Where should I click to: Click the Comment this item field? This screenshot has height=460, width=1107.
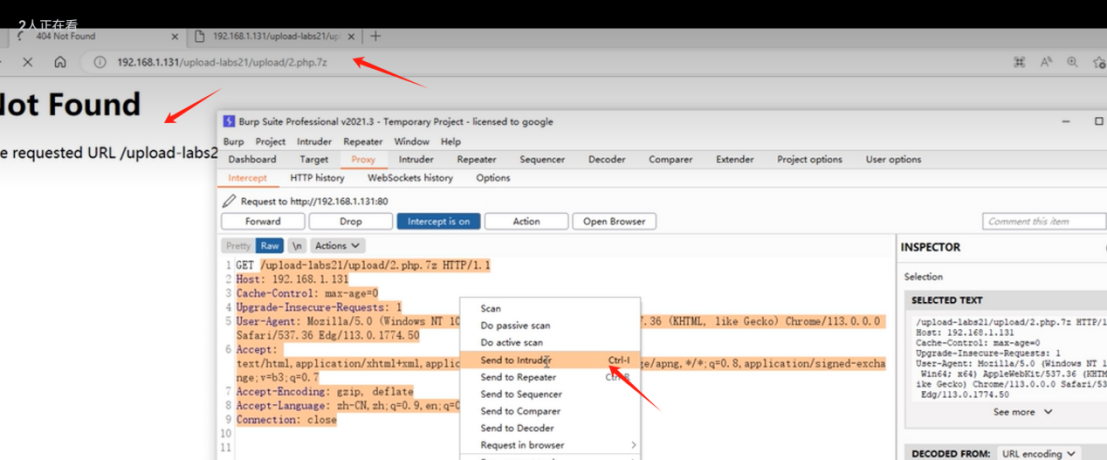click(x=1043, y=222)
